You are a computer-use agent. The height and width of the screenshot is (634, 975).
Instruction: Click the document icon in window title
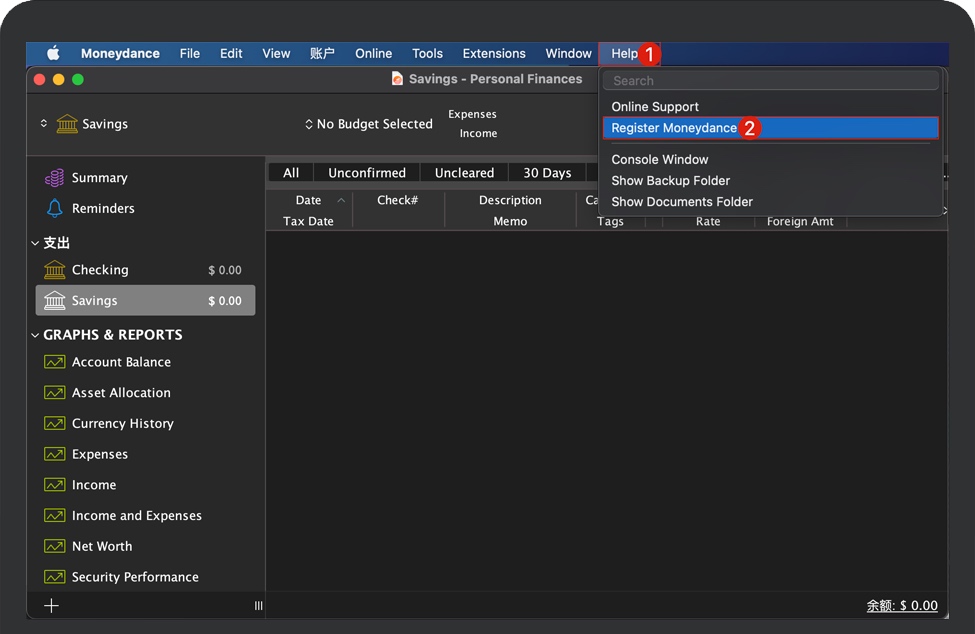pos(397,79)
